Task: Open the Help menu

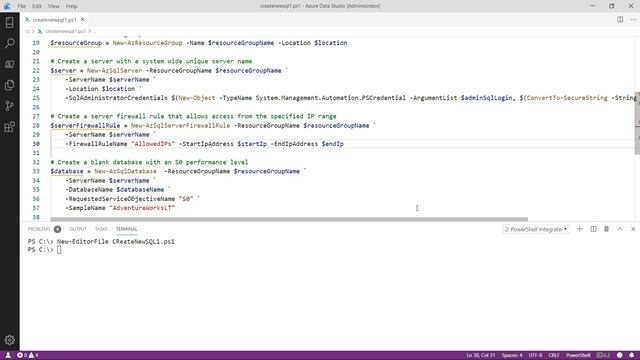Action: point(71,6)
